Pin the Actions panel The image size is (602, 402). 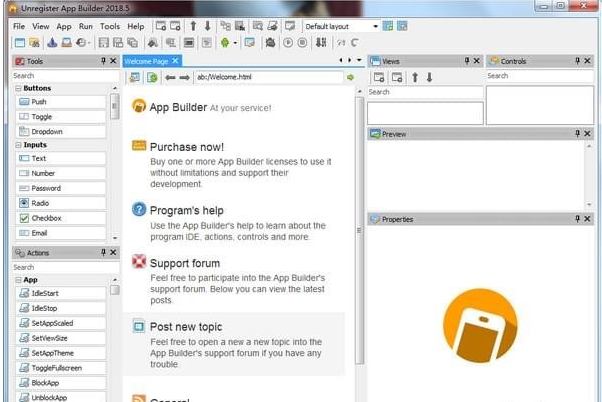(x=103, y=252)
